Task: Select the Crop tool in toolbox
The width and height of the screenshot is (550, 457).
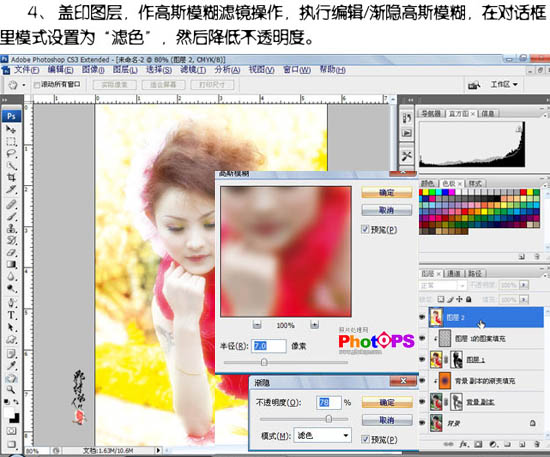Action: [11, 177]
